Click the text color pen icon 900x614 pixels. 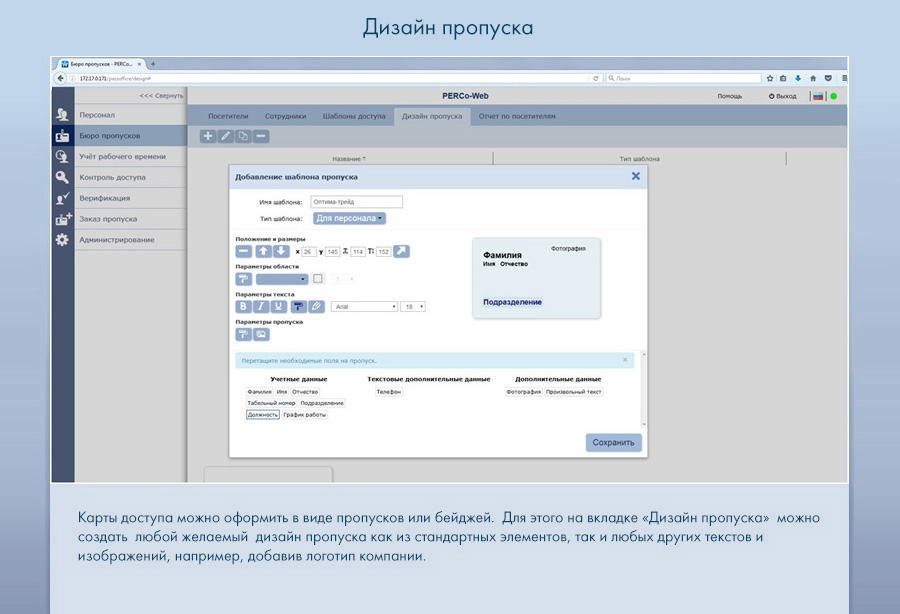pos(317,307)
